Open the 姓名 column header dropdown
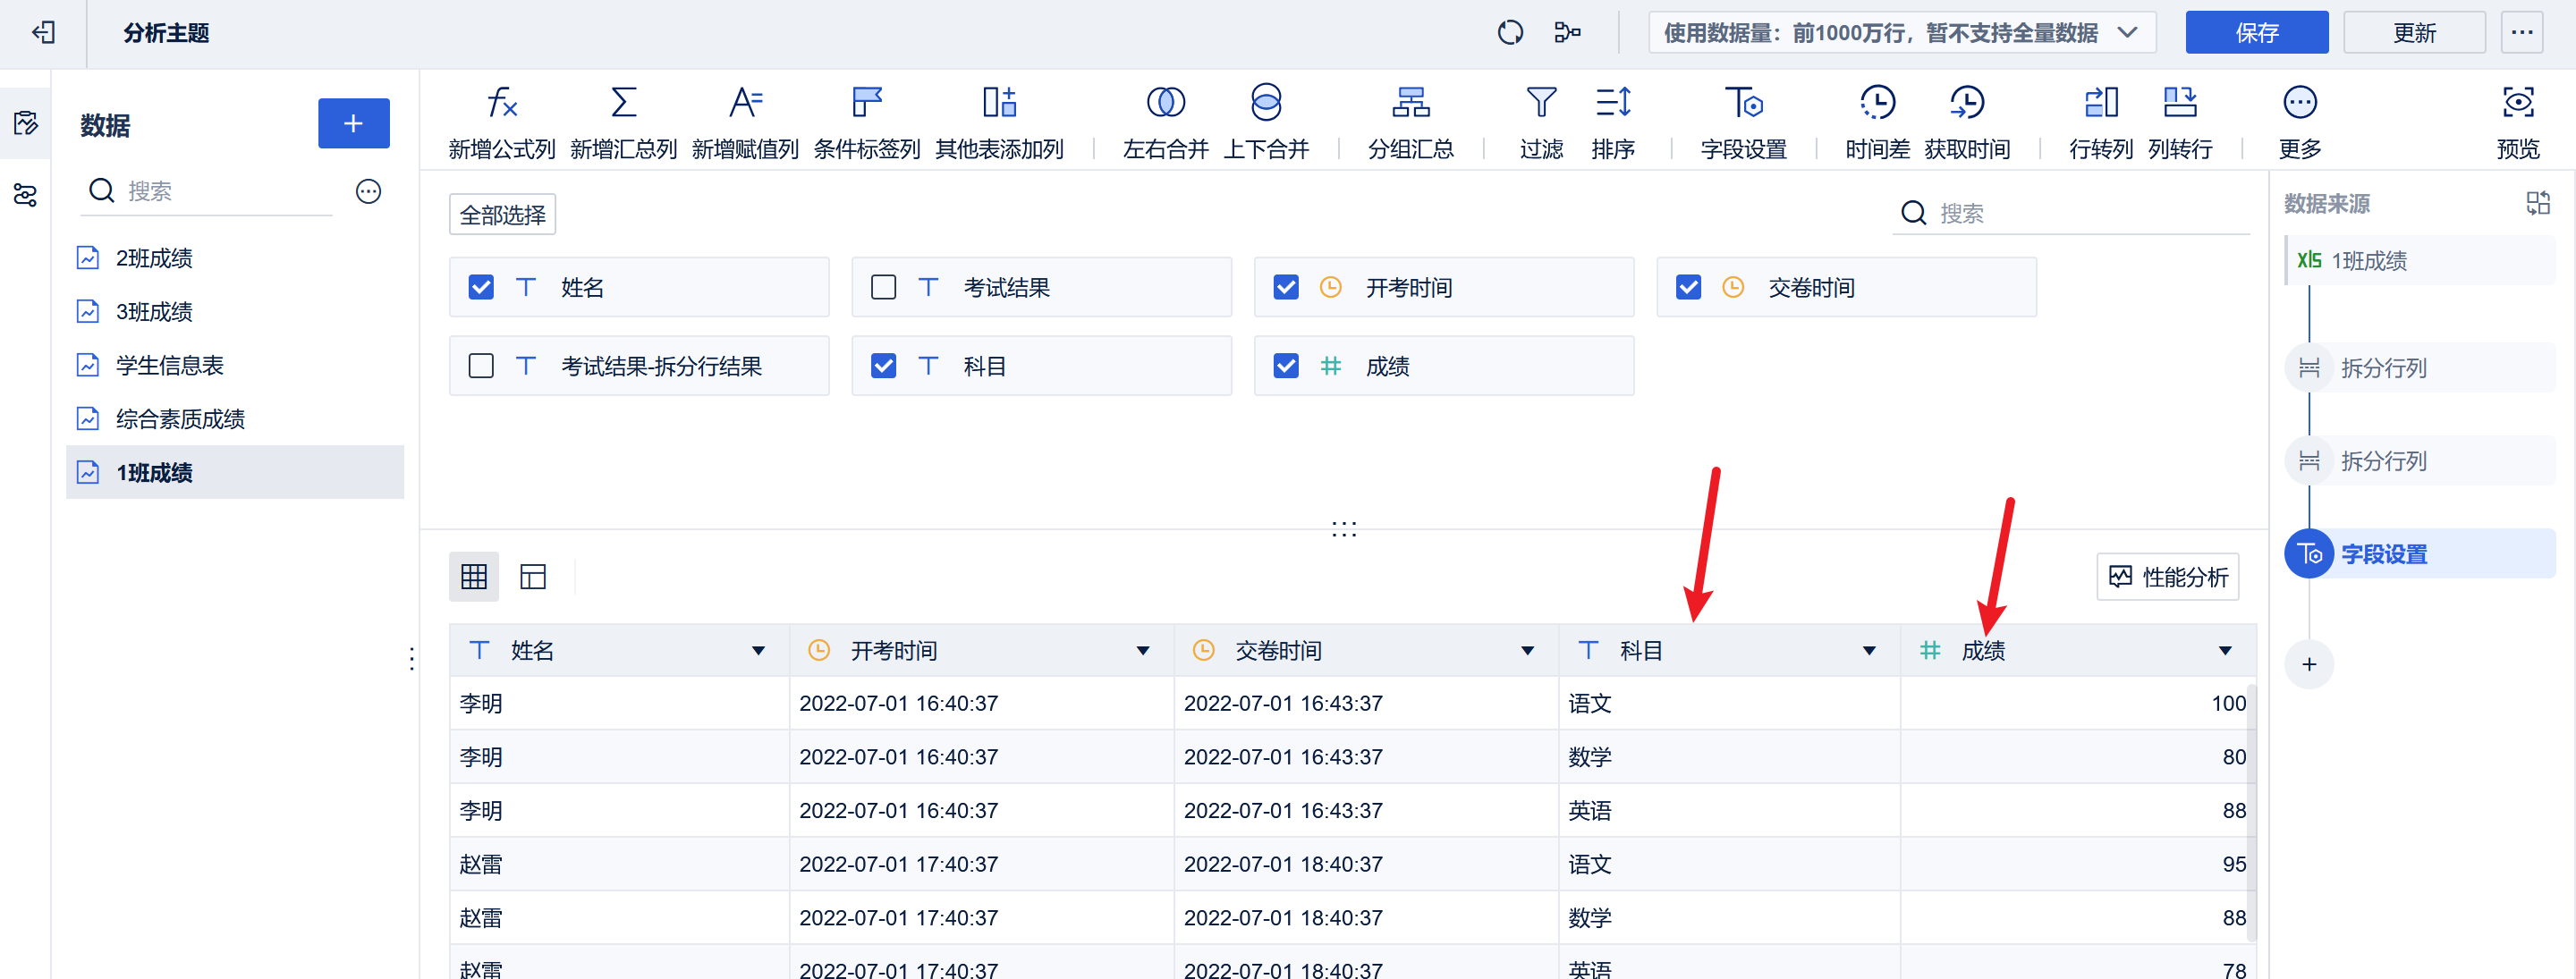2576x979 pixels. 759,650
